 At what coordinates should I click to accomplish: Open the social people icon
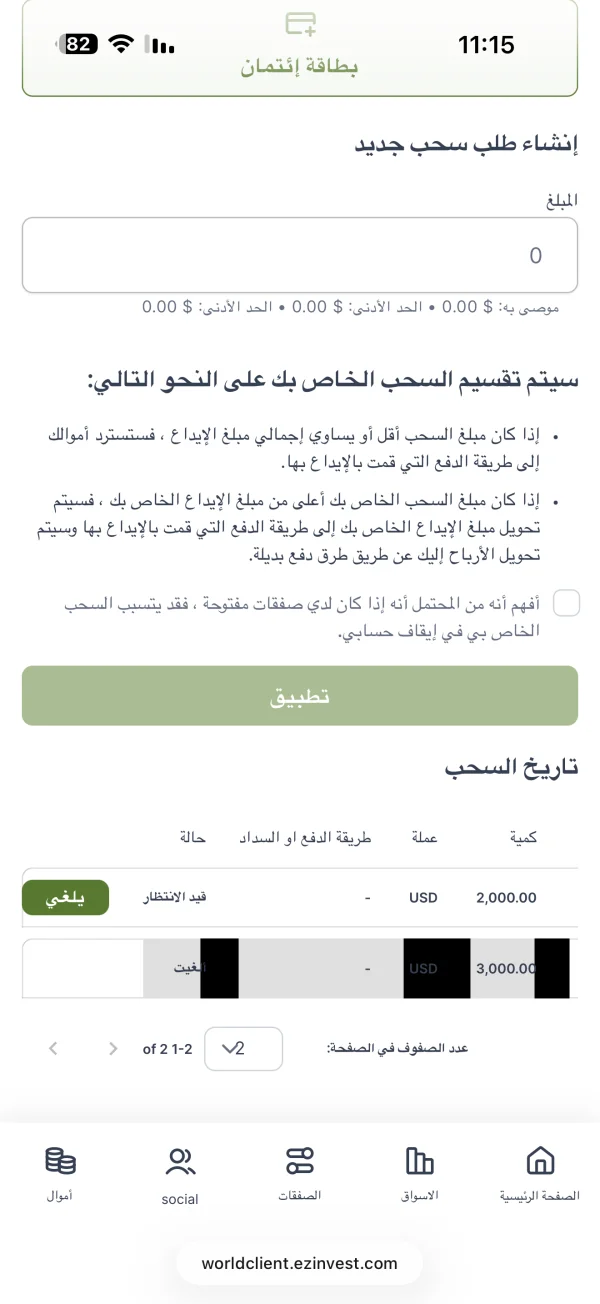180,1161
